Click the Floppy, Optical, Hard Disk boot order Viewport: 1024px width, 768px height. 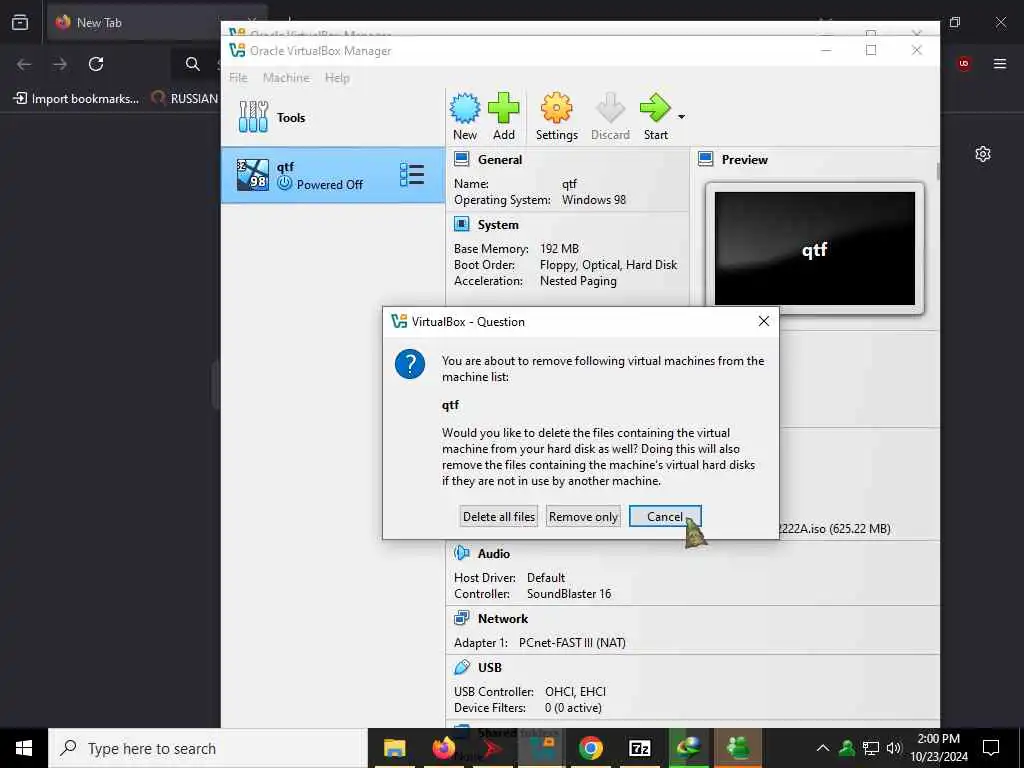(609, 264)
